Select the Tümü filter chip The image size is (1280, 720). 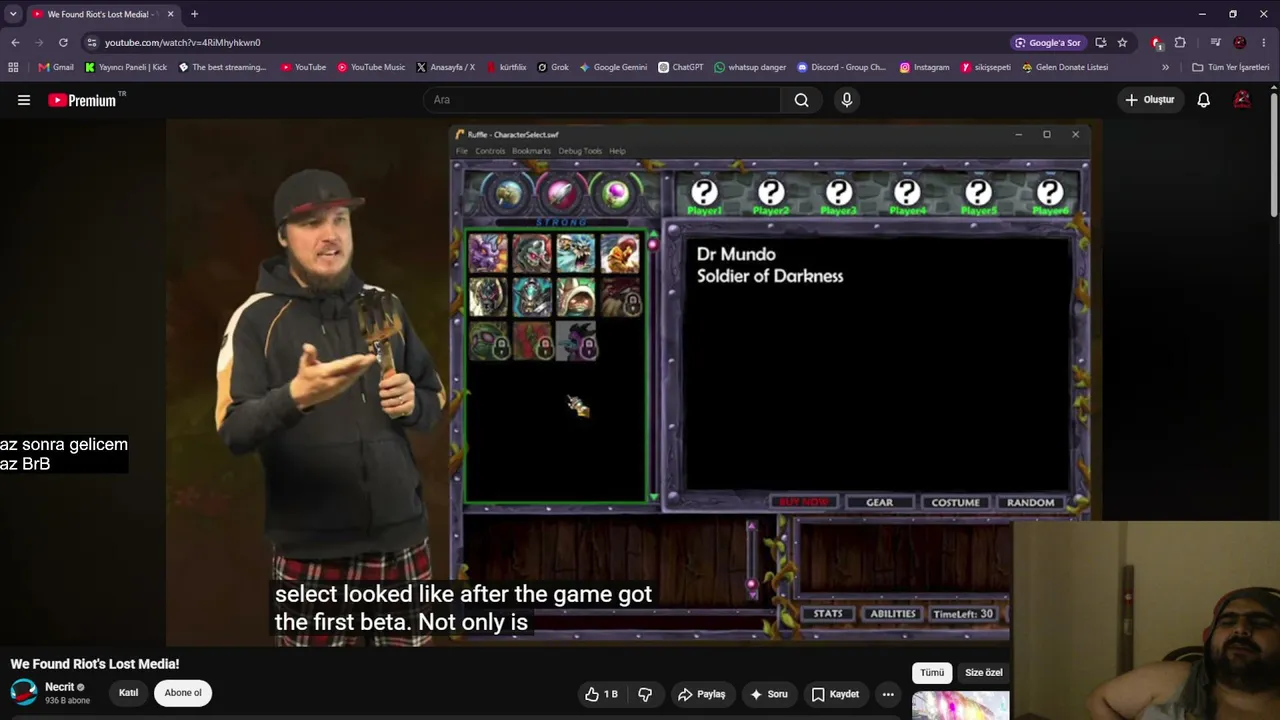point(932,673)
